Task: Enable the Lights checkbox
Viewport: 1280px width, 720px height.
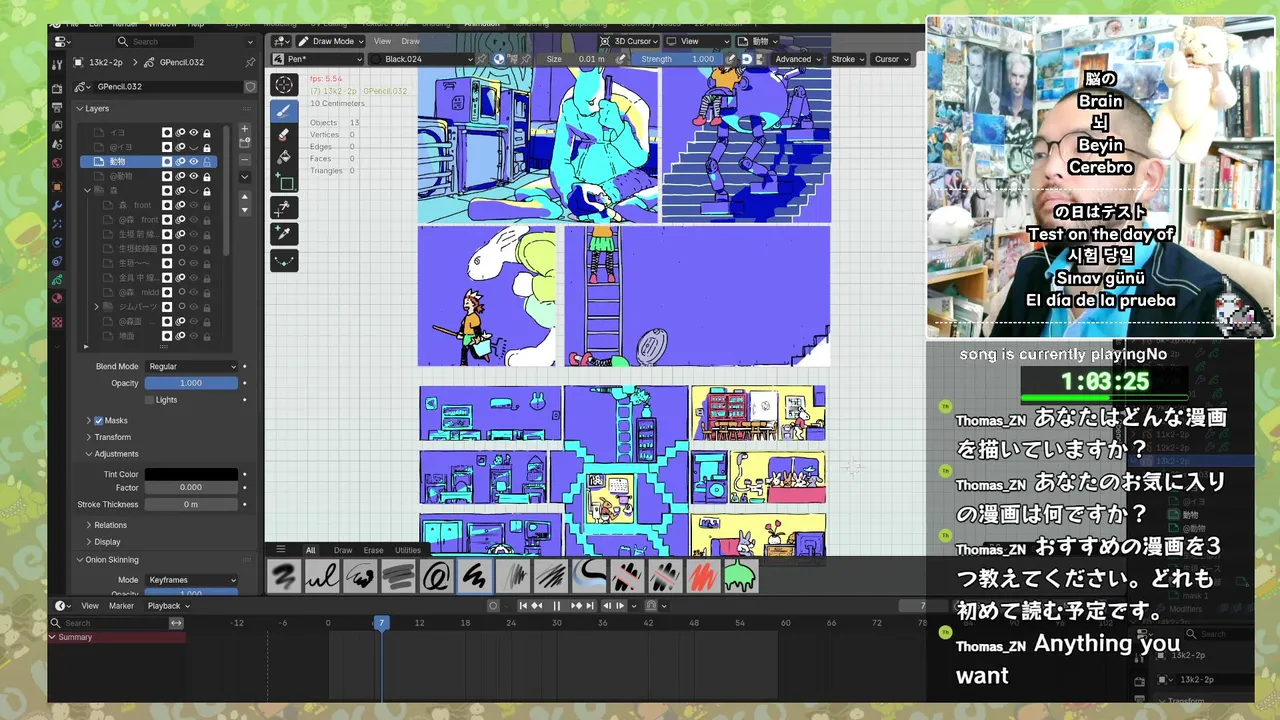Action: [150, 400]
